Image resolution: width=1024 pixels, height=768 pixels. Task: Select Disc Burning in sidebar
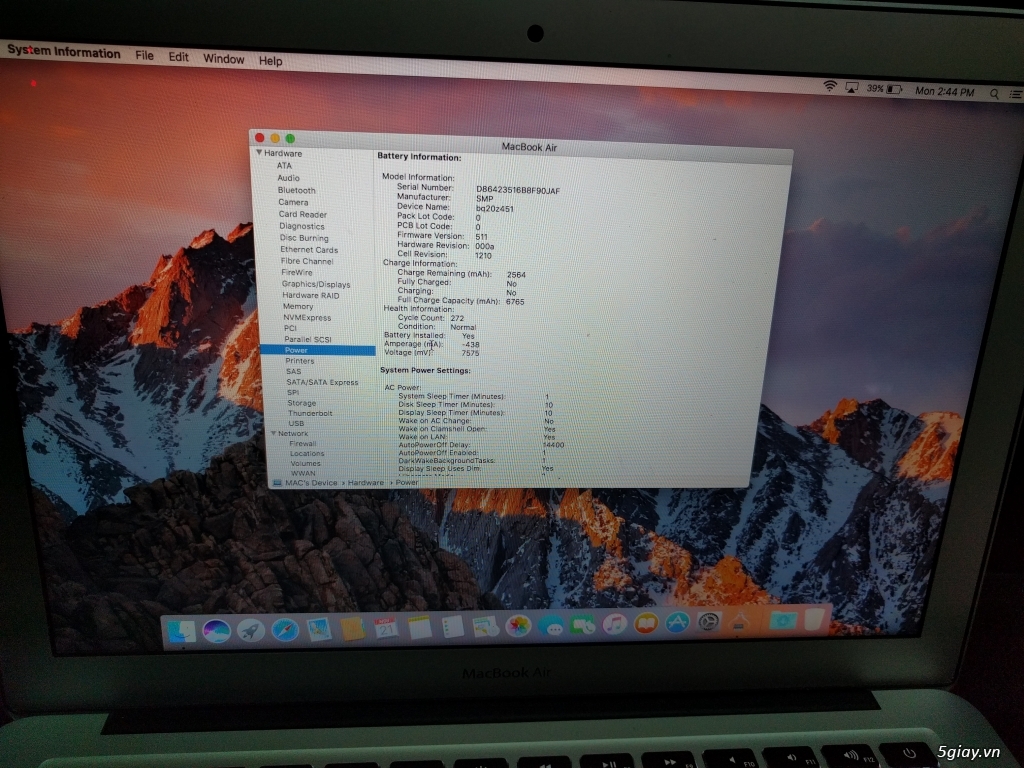pos(304,238)
